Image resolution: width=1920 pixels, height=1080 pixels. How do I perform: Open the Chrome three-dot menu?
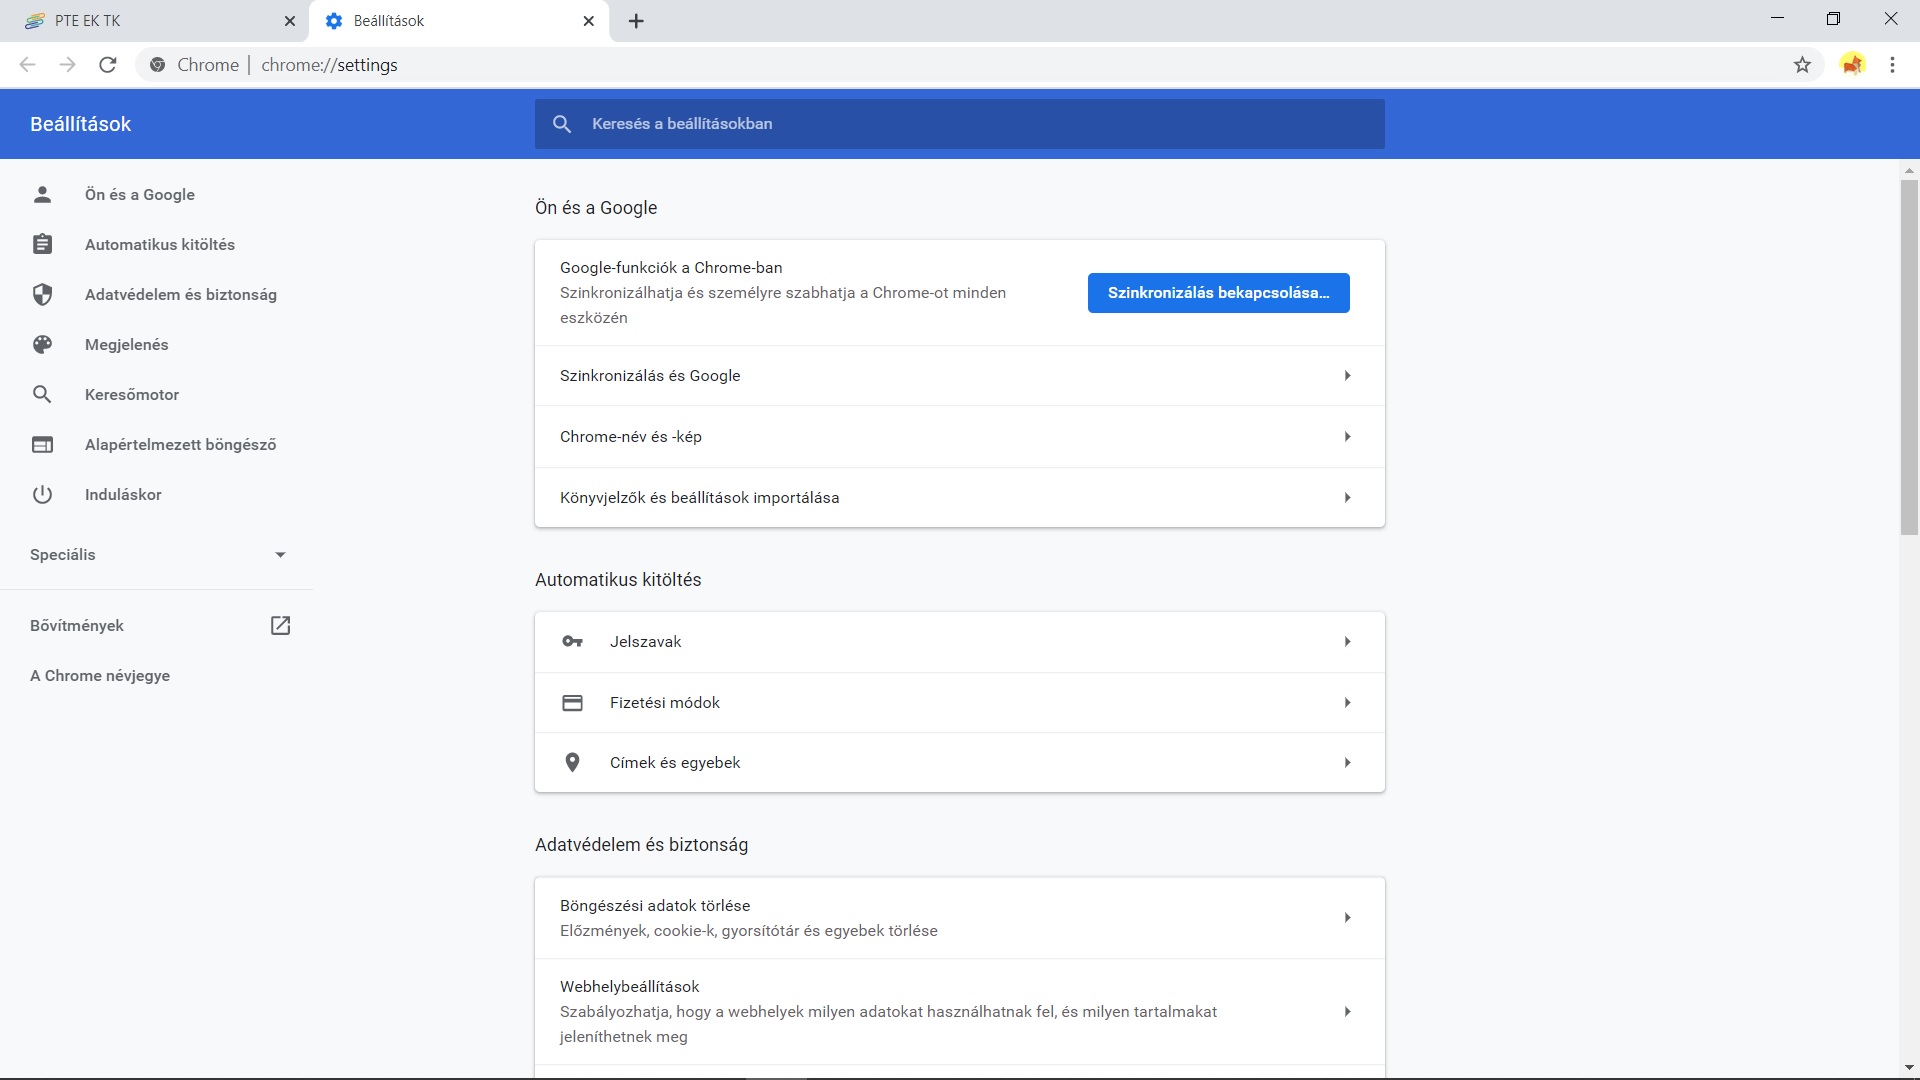pos(1892,65)
